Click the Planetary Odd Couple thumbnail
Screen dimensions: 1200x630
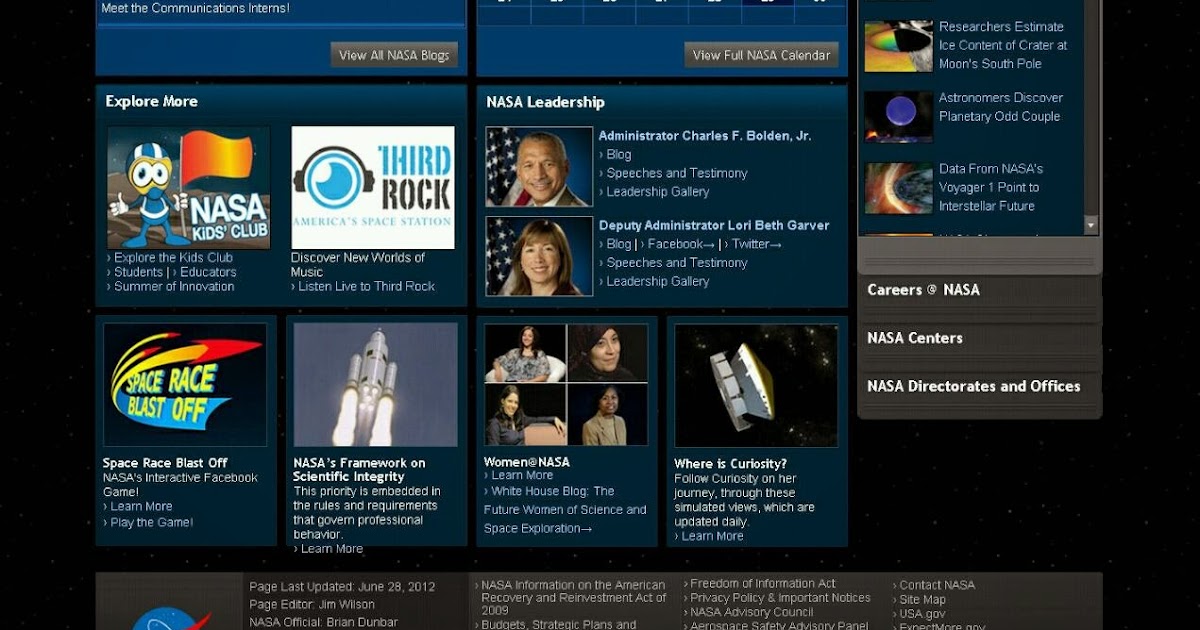coord(898,117)
